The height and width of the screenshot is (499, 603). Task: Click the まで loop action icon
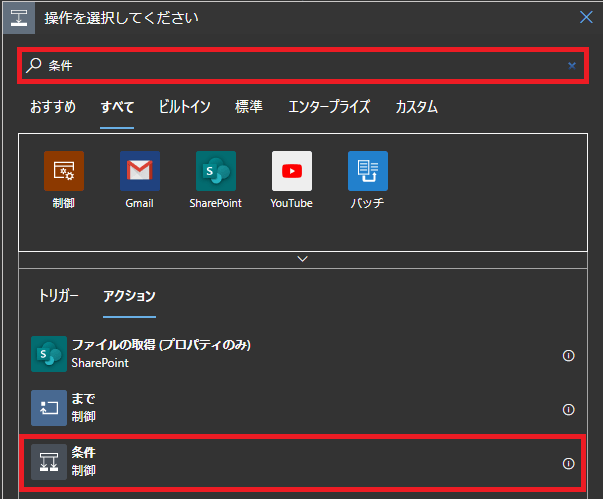pyautogui.click(x=49, y=408)
